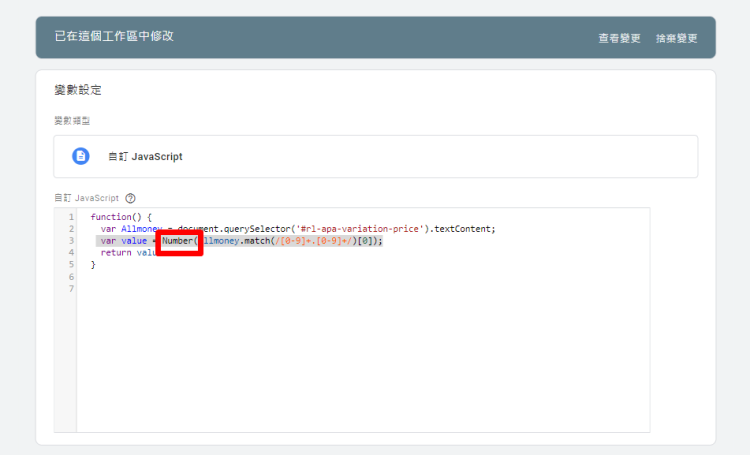Screen dimensions: 750x455
Task: Click code line 1 'function() {'
Action: (x=121, y=217)
